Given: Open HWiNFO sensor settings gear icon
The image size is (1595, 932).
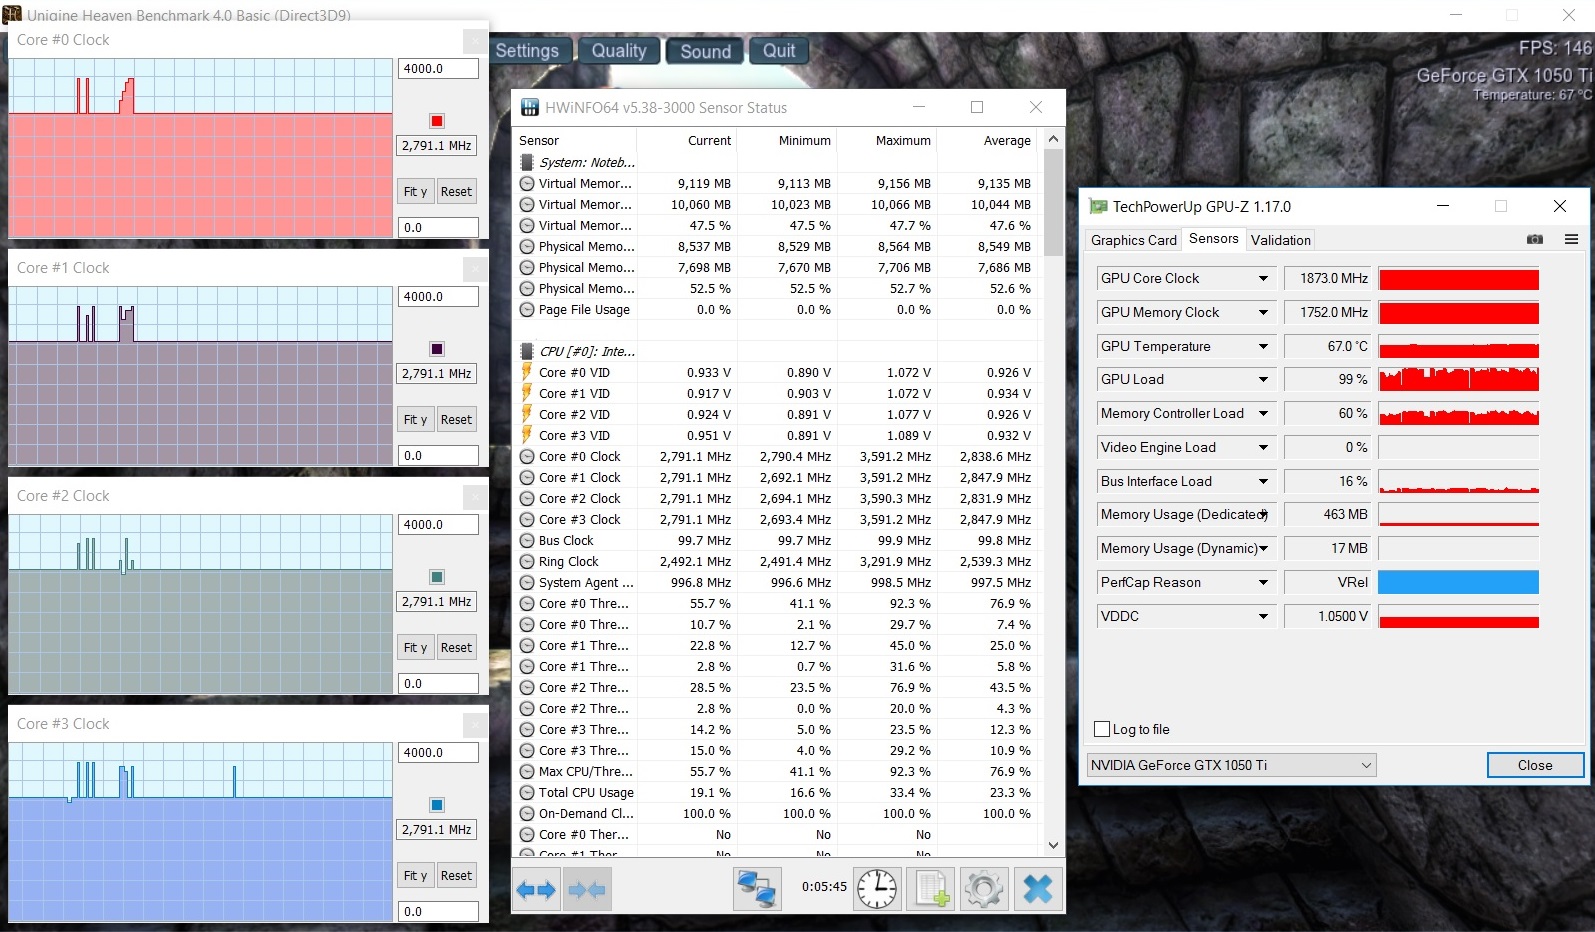Looking at the screenshot, I should (984, 889).
